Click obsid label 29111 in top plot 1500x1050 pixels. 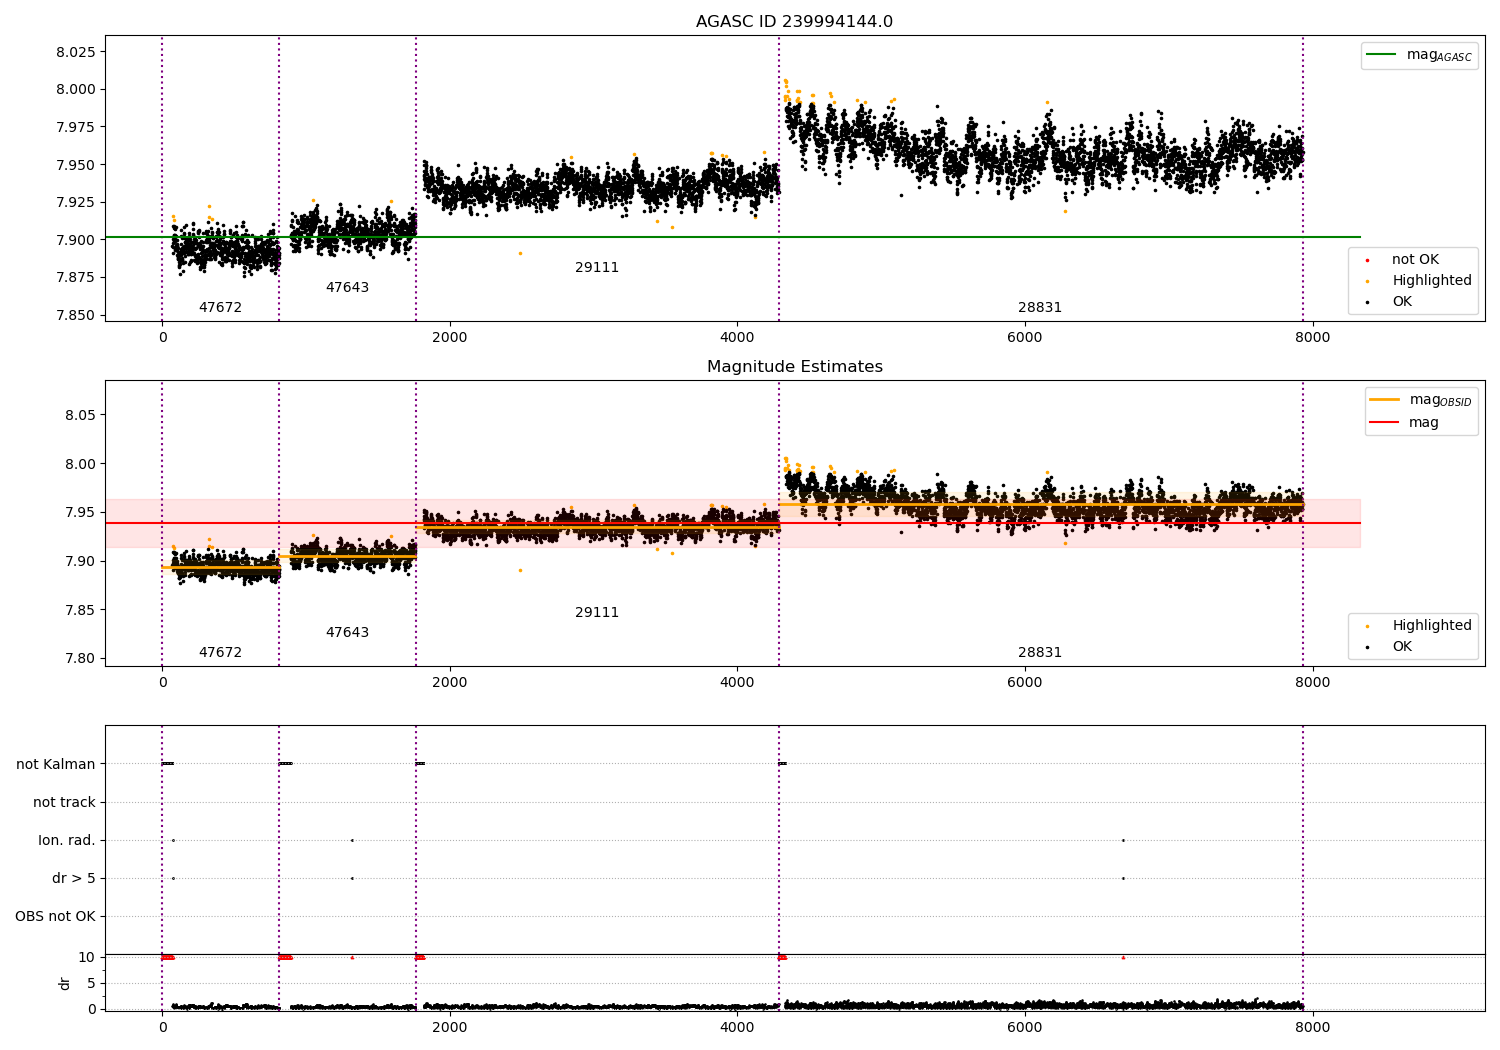point(597,267)
